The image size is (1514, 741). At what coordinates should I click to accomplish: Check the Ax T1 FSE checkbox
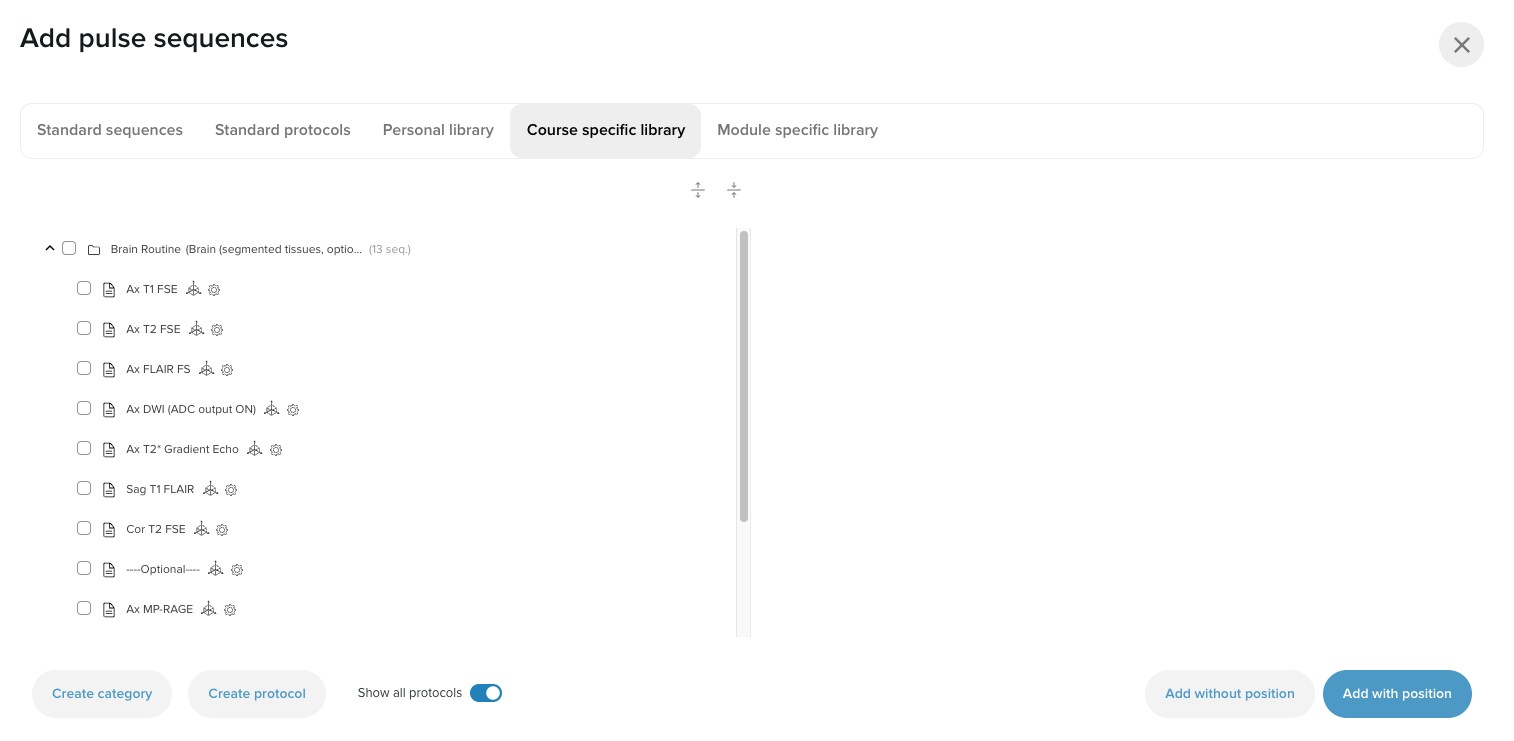(x=84, y=288)
